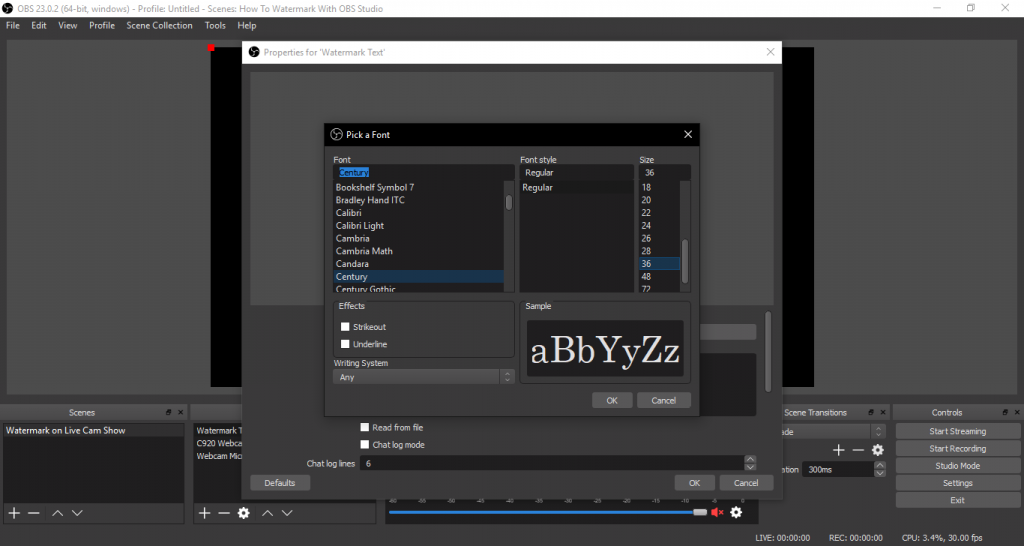Close the Scenes dock panel

[x=180, y=413]
